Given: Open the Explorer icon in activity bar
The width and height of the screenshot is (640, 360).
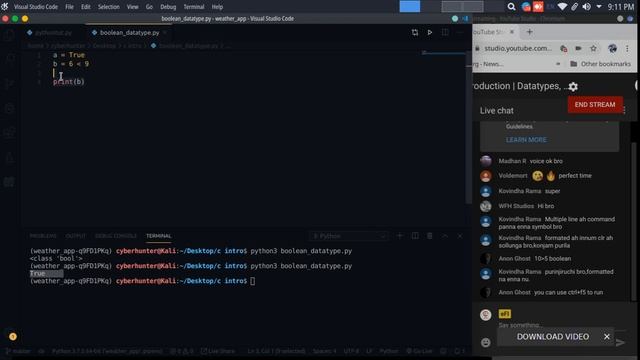Looking at the screenshot, I should (x=9, y=36).
